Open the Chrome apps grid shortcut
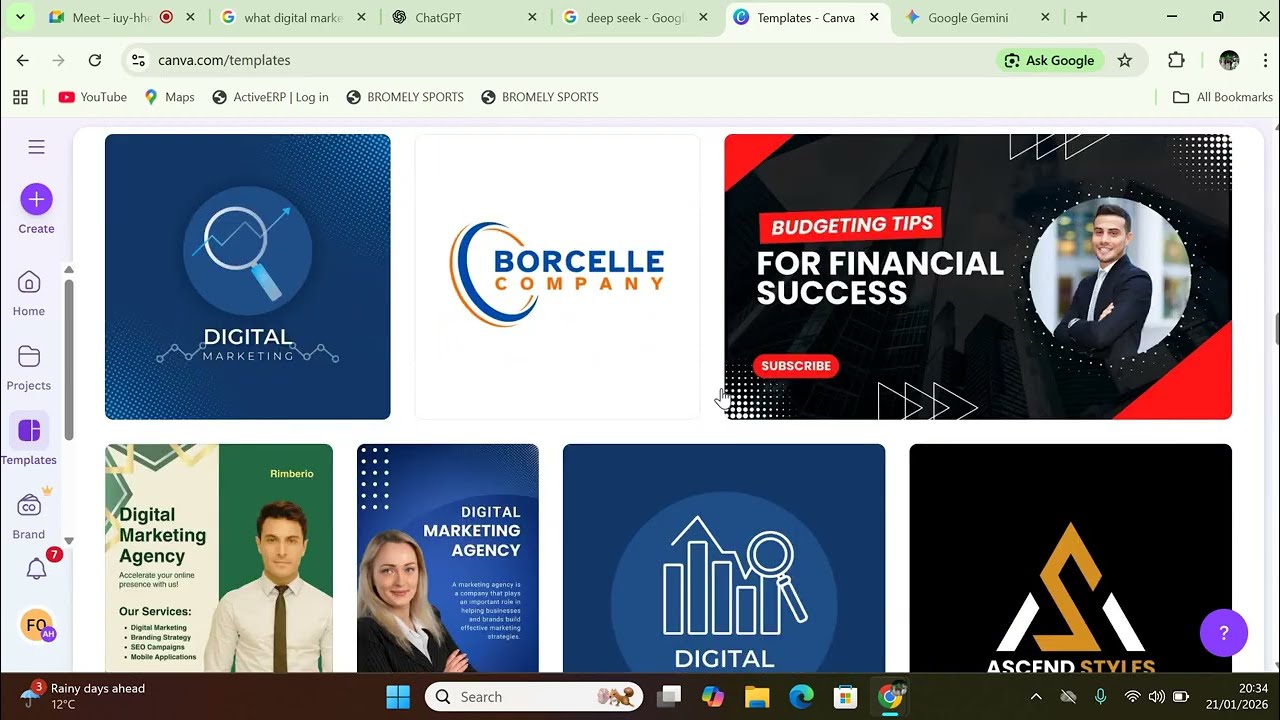Image resolution: width=1280 pixels, height=720 pixels. coord(20,97)
